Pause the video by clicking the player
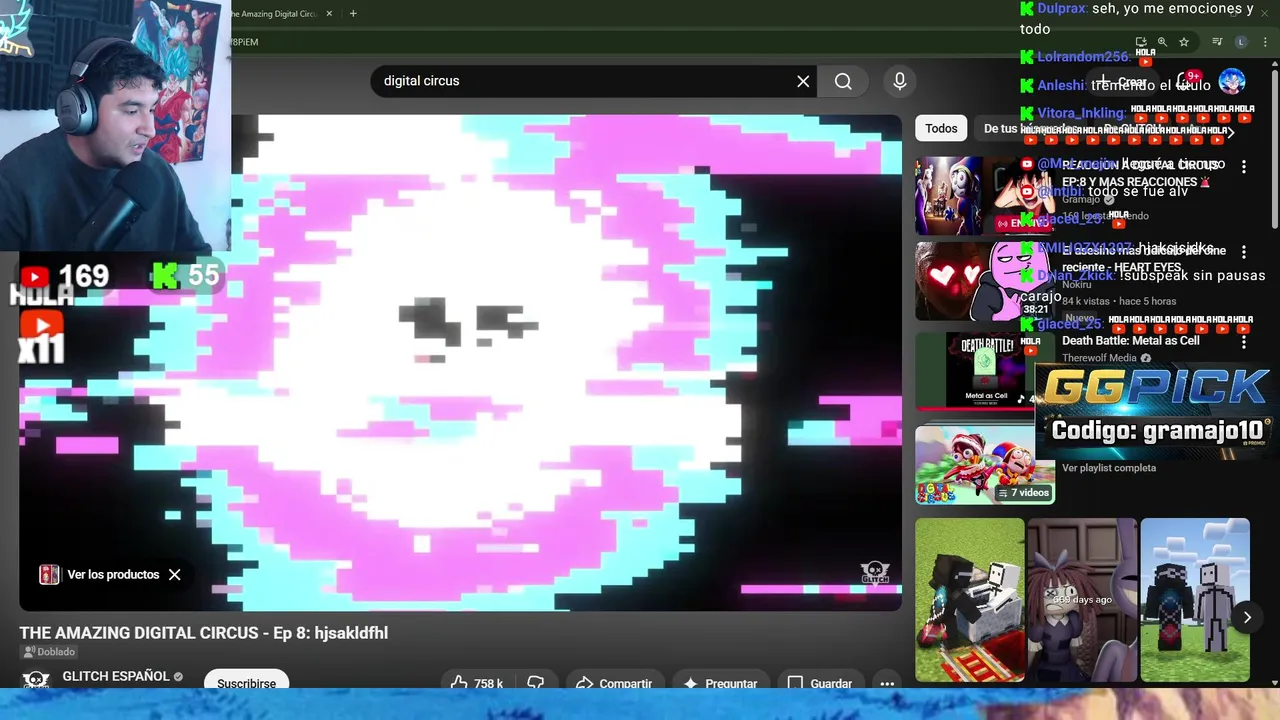The image size is (1280, 720). [460, 362]
